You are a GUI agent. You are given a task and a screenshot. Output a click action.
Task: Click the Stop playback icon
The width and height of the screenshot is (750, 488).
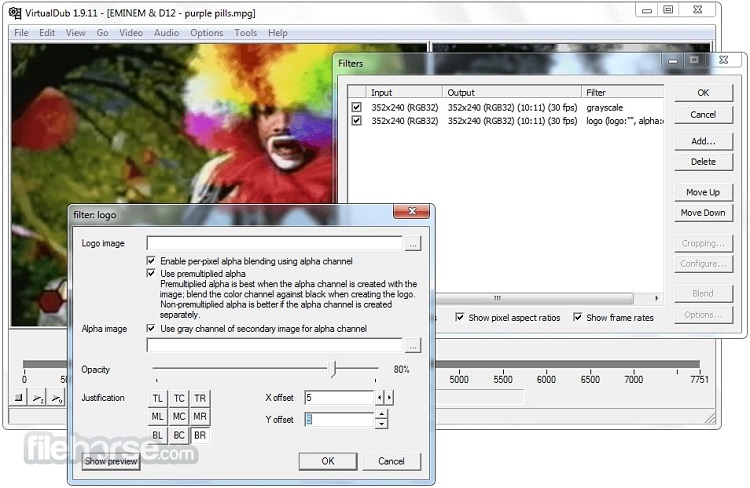tap(18, 398)
